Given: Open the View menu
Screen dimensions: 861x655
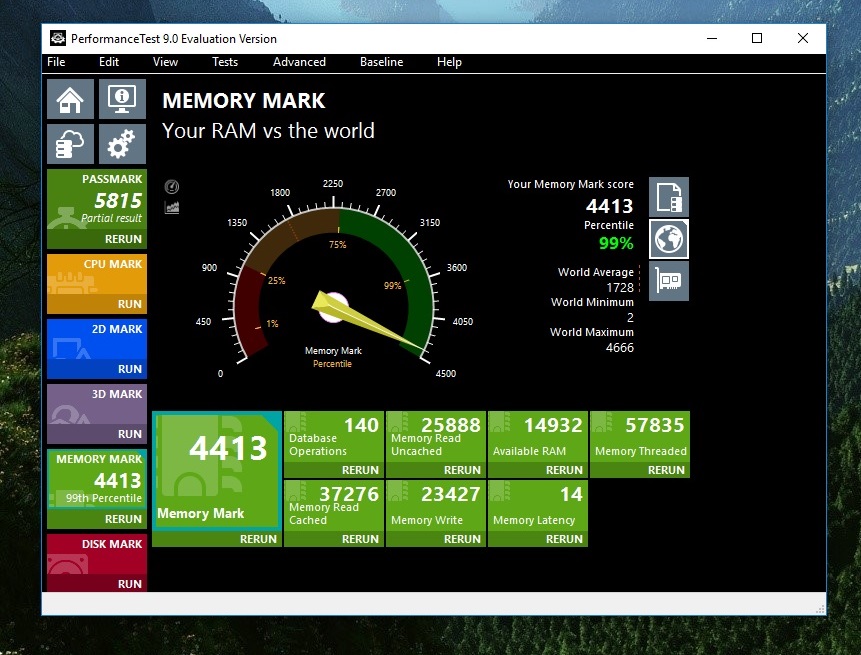Looking at the screenshot, I should tap(165, 62).
